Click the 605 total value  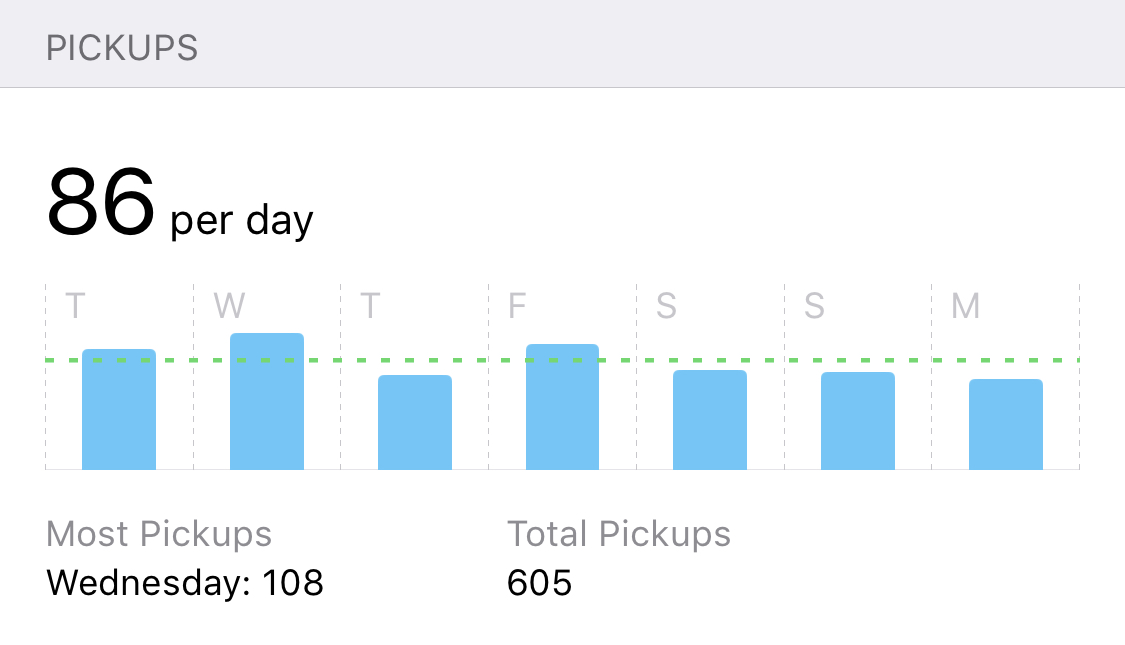click(x=539, y=583)
